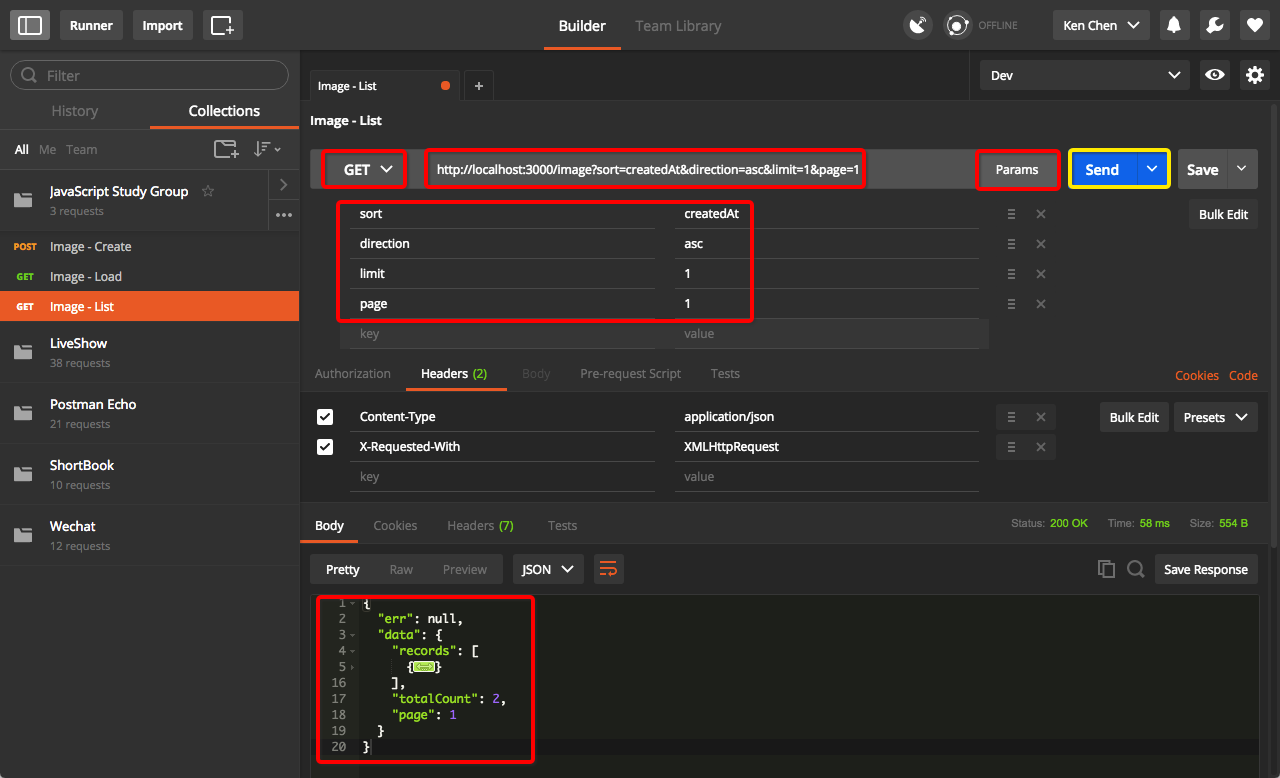The image size is (1280, 778).
Task: Remove the page parameter row
Action: (x=1041, y=304)
